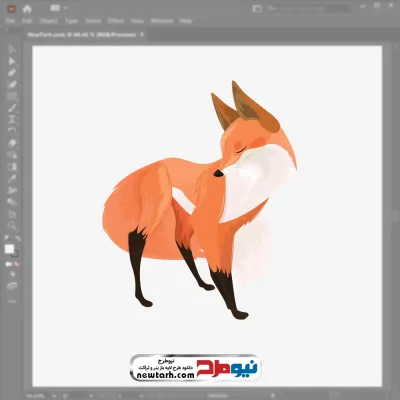Select the Pen tool
Image resolution: width=400 pixels, height=400 pixels.
point(12,73)
